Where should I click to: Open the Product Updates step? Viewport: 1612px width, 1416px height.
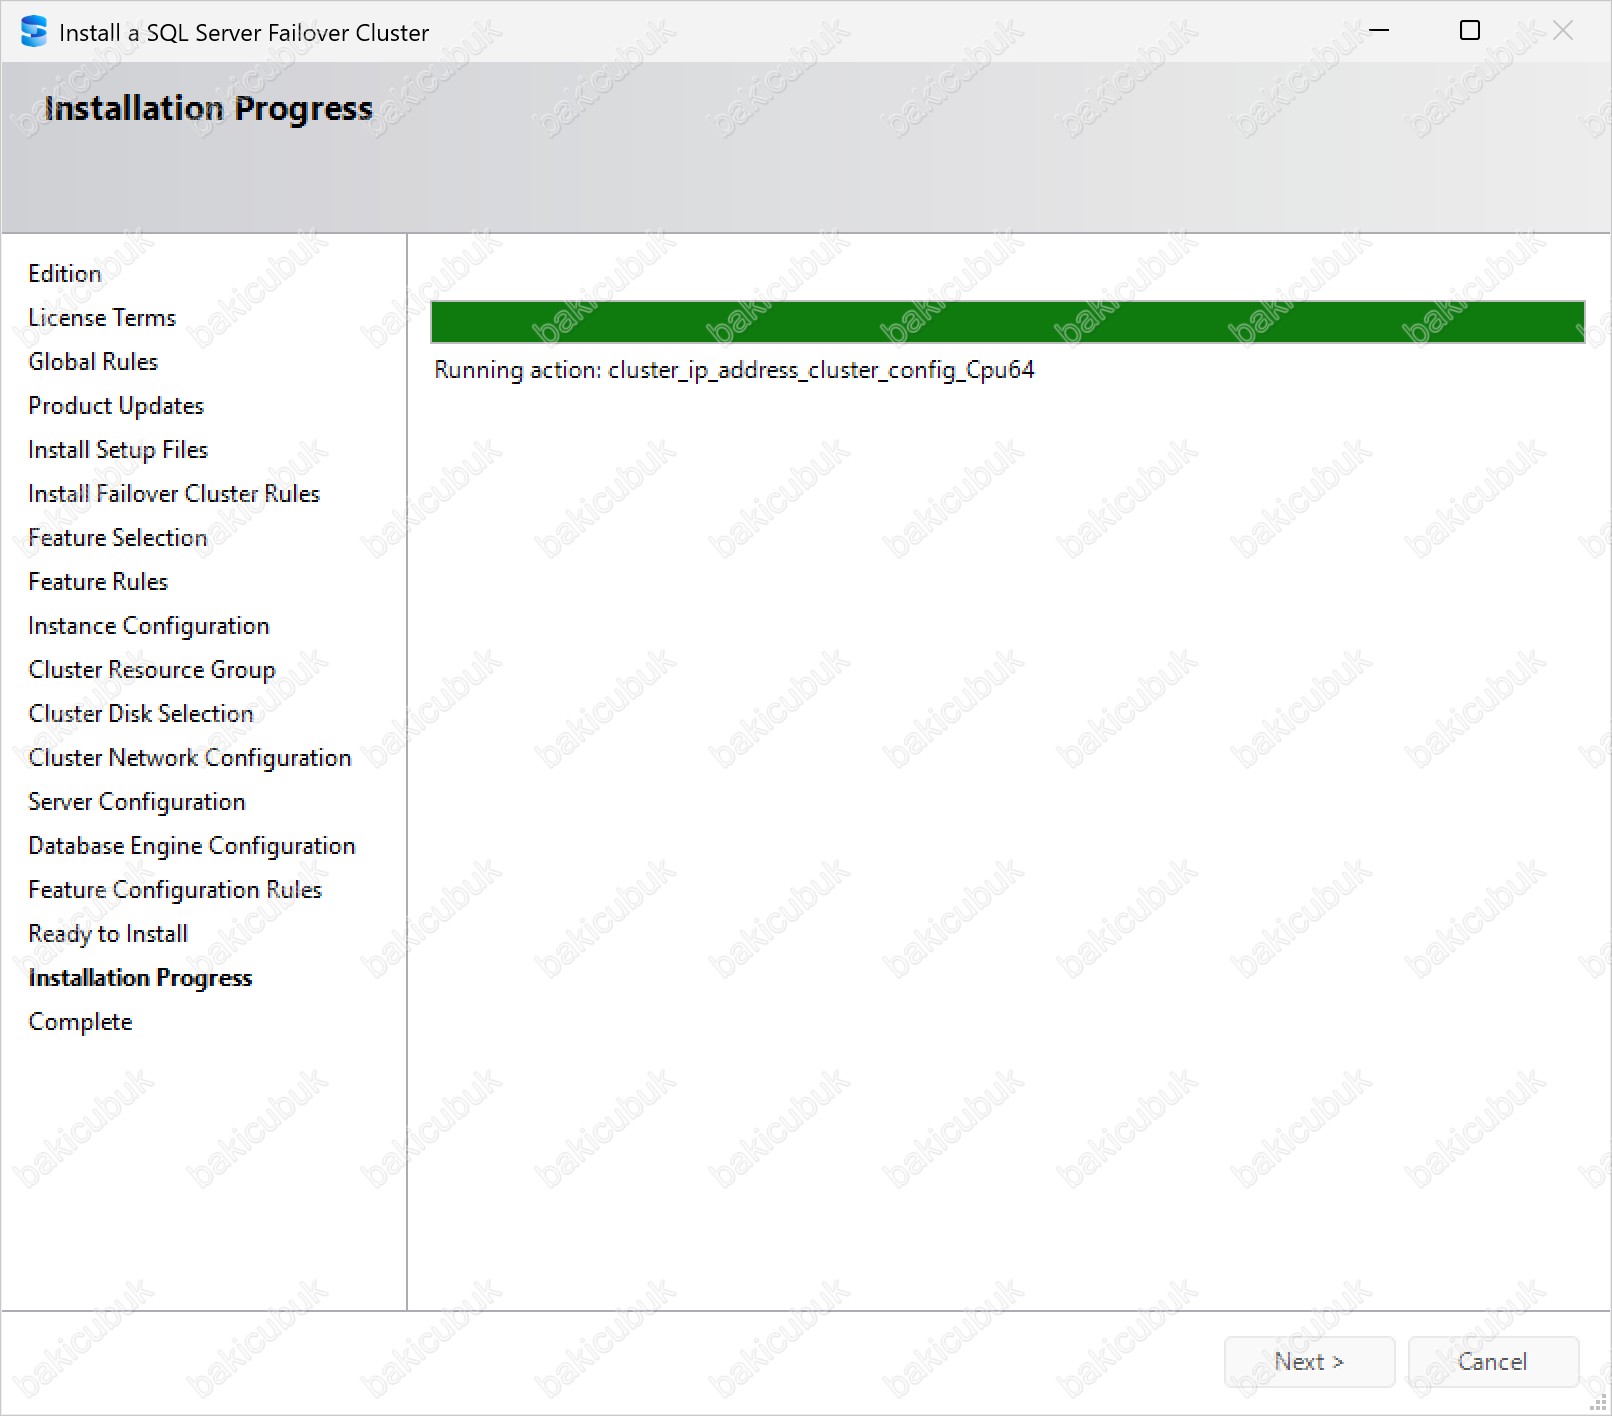coord(116,406)
